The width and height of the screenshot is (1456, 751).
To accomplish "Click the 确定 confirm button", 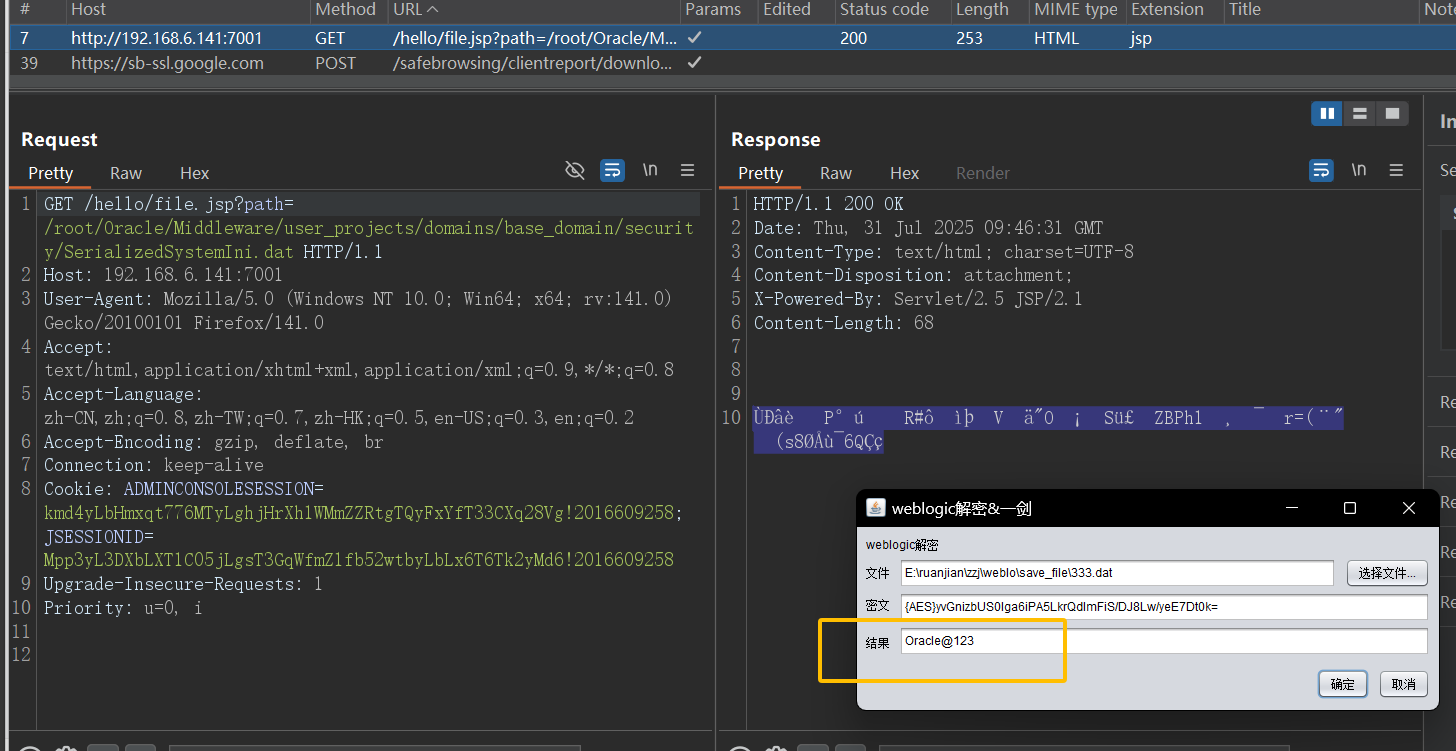I will pyautogui.click(x=1342, y=684).
